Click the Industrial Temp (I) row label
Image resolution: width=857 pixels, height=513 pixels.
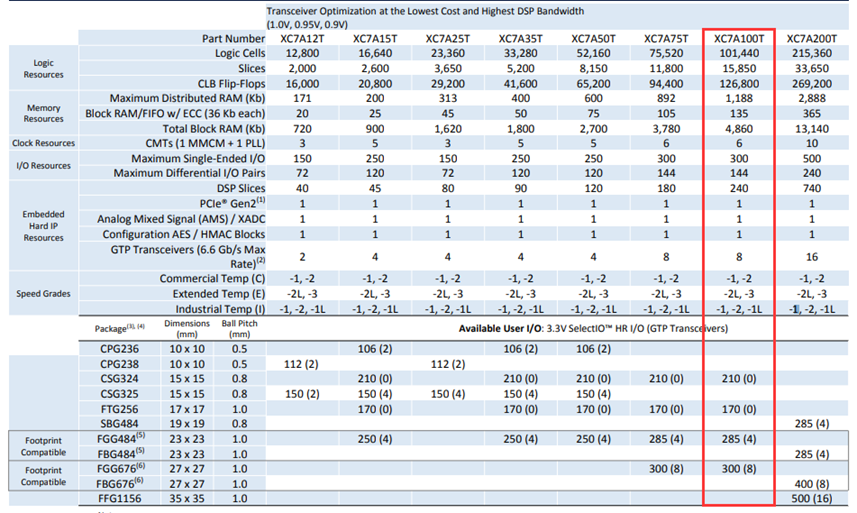[220, 309]
